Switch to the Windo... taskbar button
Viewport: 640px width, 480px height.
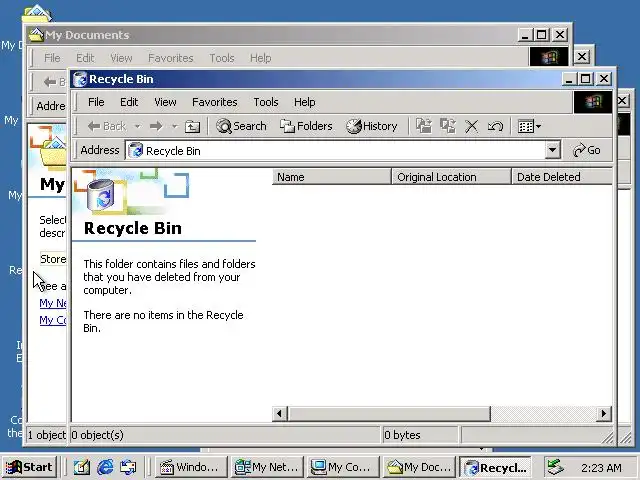click(190, 467)
